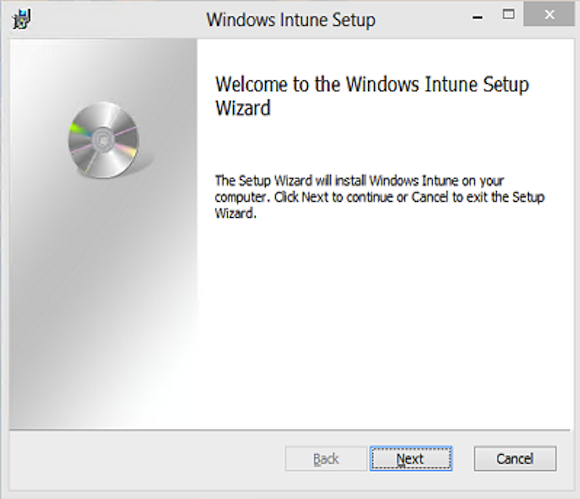Cancel the Windows Intune installation
Image resolution: width=580 pixels, height=499 pixels.
[x=515, y=459]
